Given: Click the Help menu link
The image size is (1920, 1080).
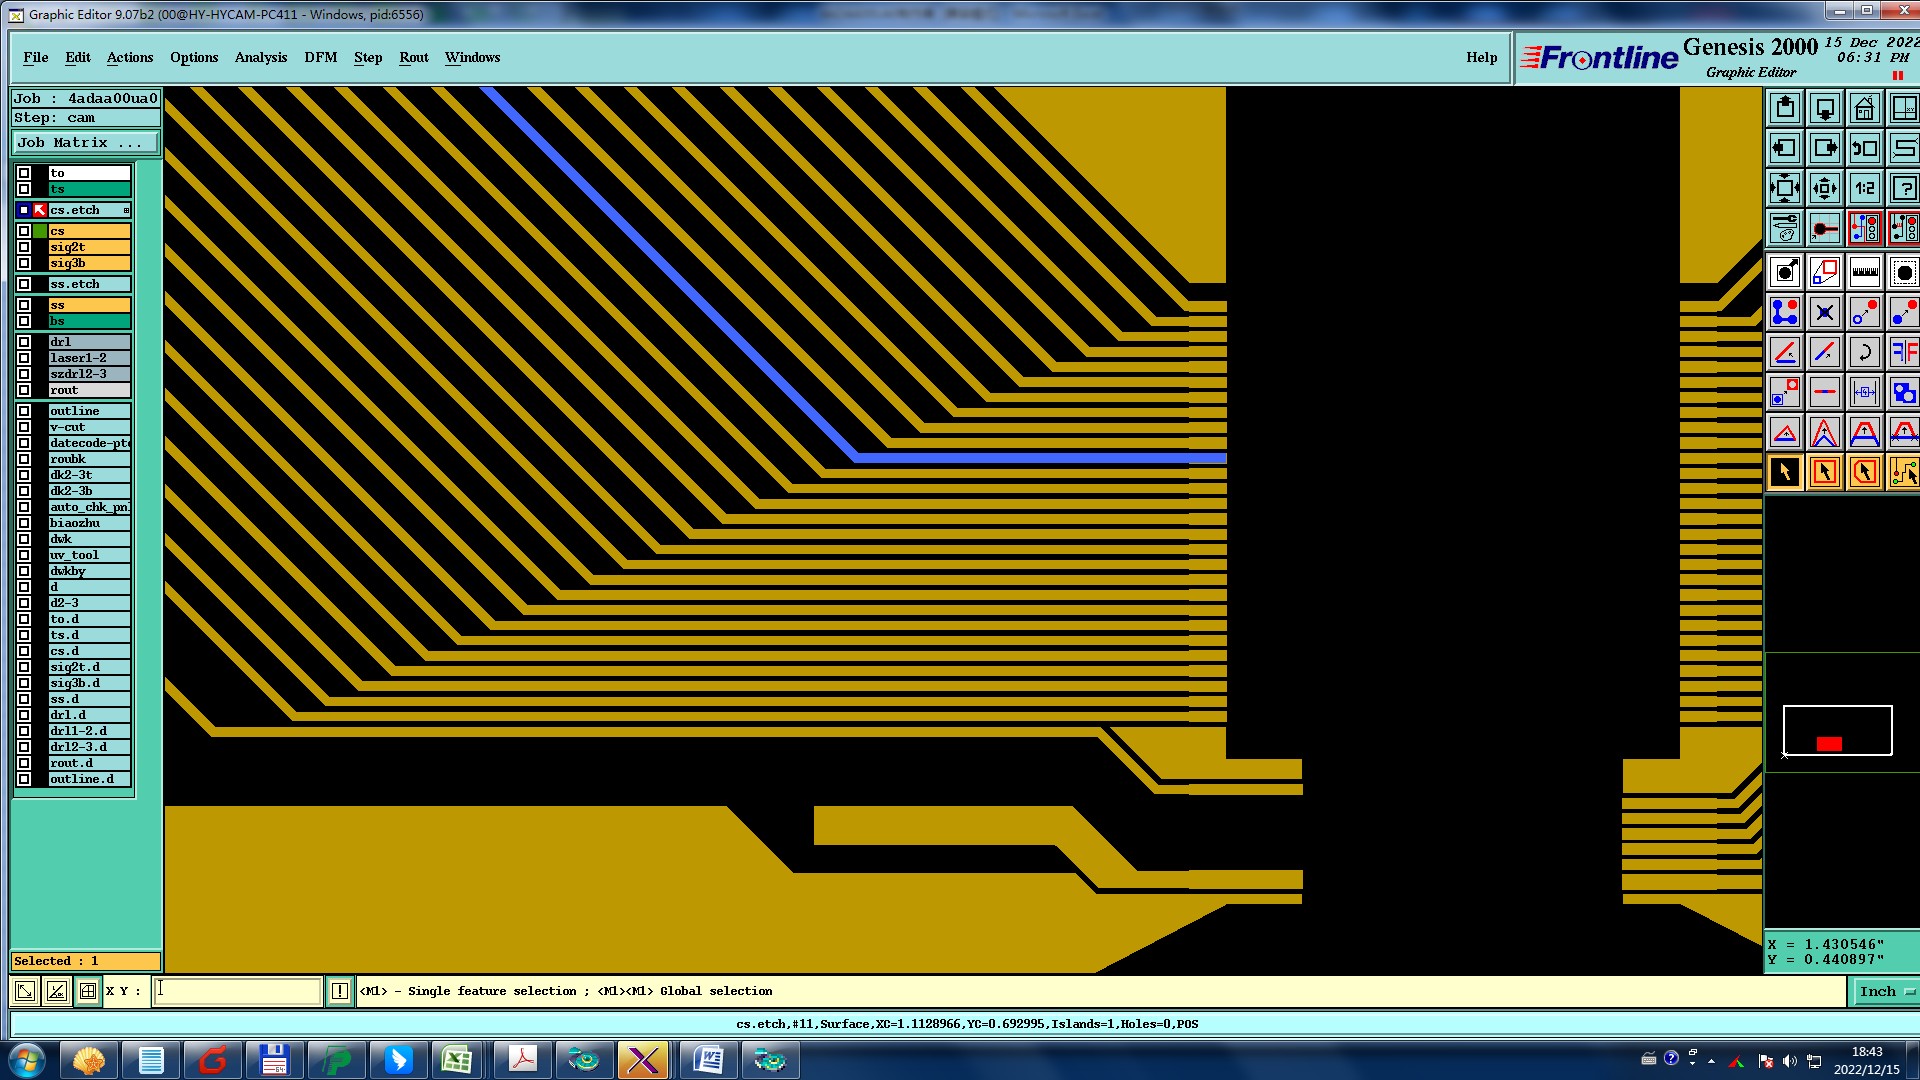Looking at the screenshot, I should click(1481, 57).
